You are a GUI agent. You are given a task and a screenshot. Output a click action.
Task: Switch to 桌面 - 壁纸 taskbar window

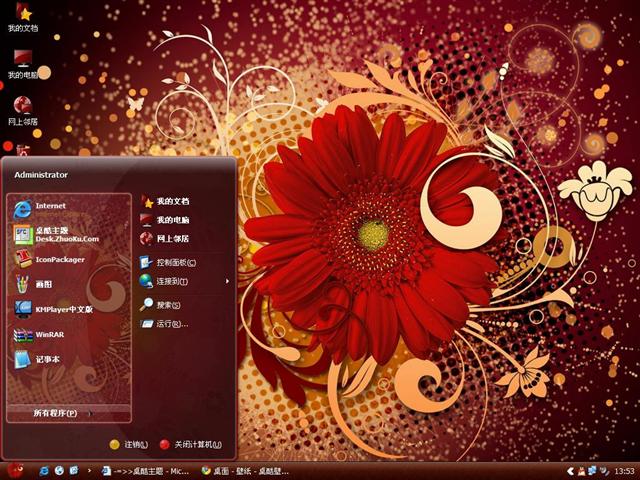(246, 471)
